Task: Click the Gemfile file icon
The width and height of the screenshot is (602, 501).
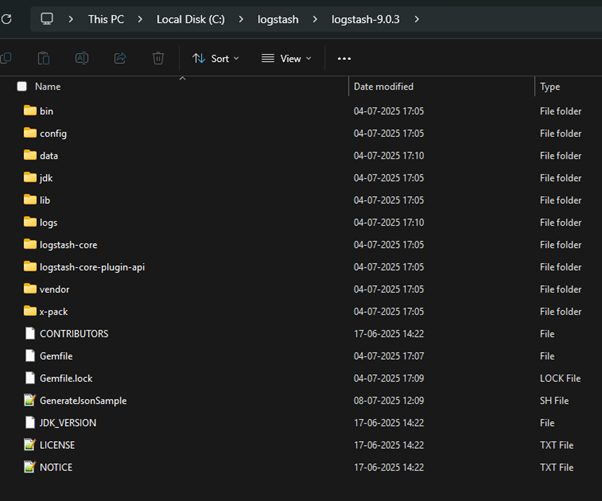Action: (30, 355)
